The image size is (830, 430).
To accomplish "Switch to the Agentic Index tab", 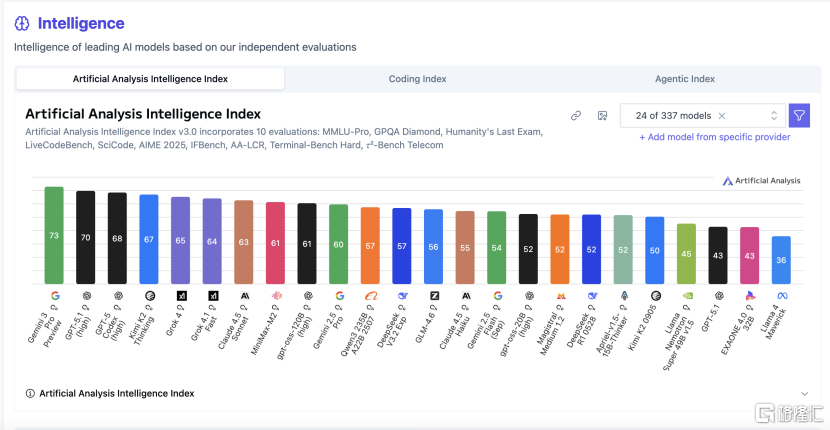I will [x=684, y=79].
